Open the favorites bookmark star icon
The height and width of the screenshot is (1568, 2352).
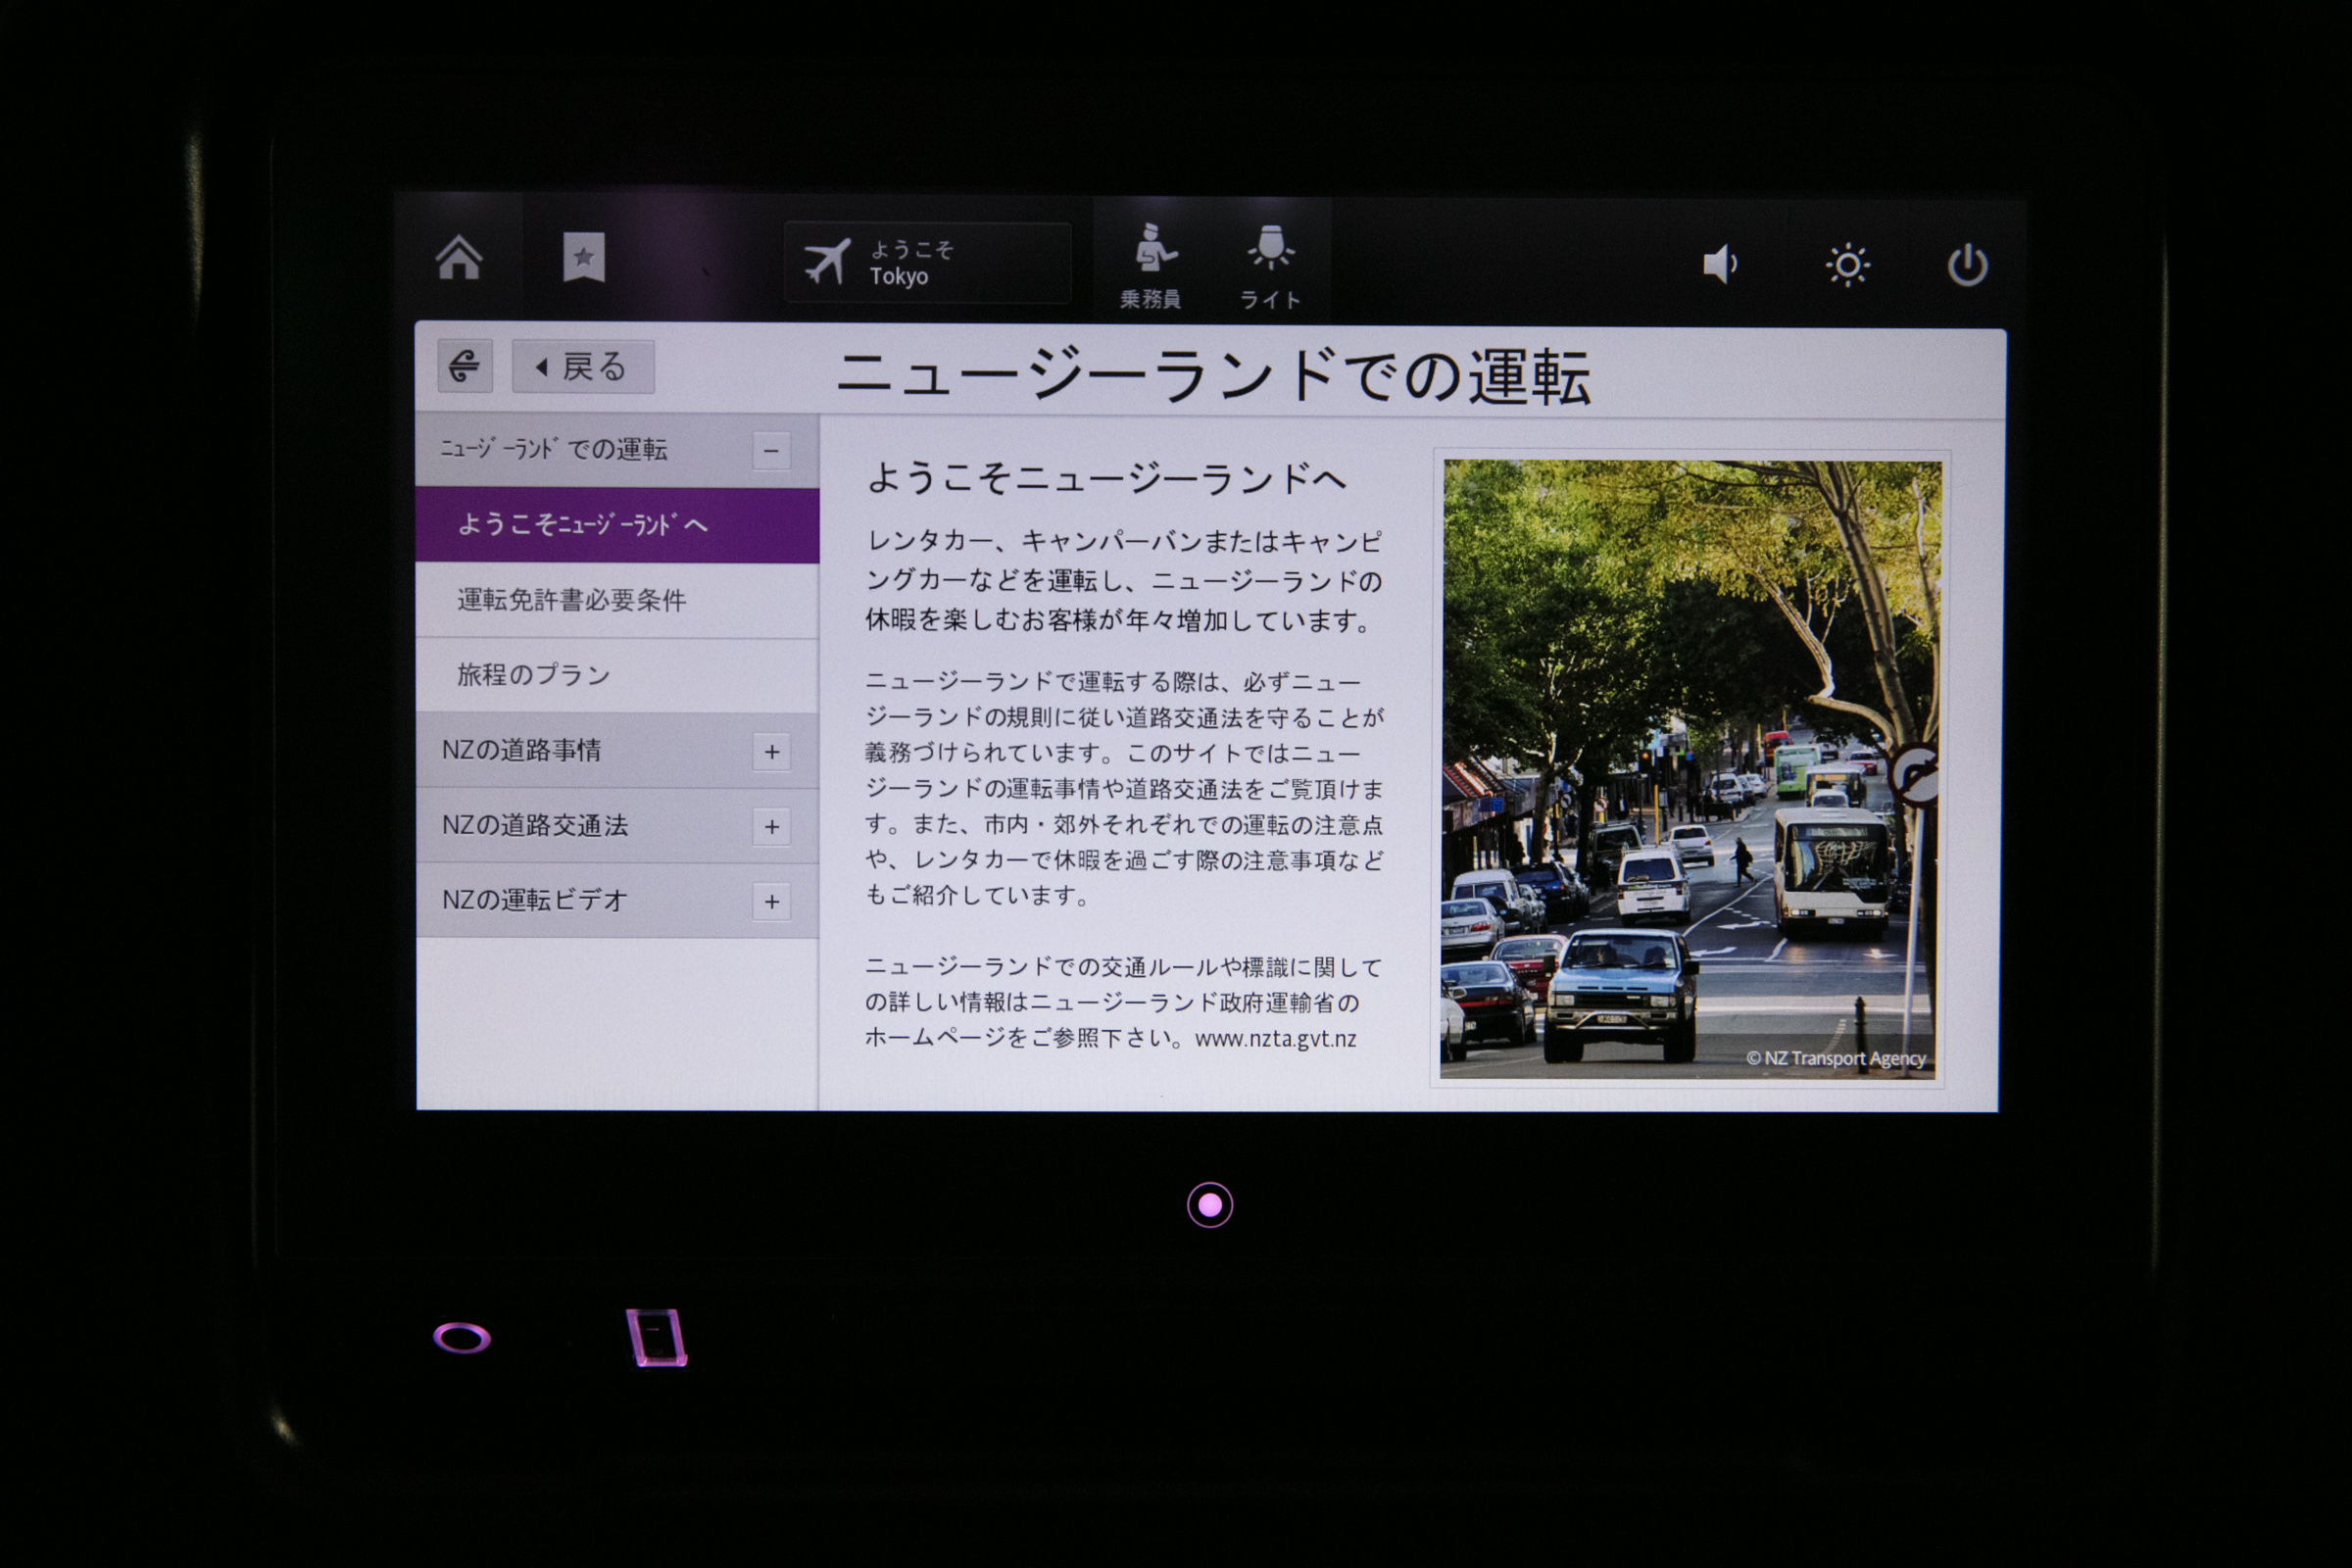[584, 257]
